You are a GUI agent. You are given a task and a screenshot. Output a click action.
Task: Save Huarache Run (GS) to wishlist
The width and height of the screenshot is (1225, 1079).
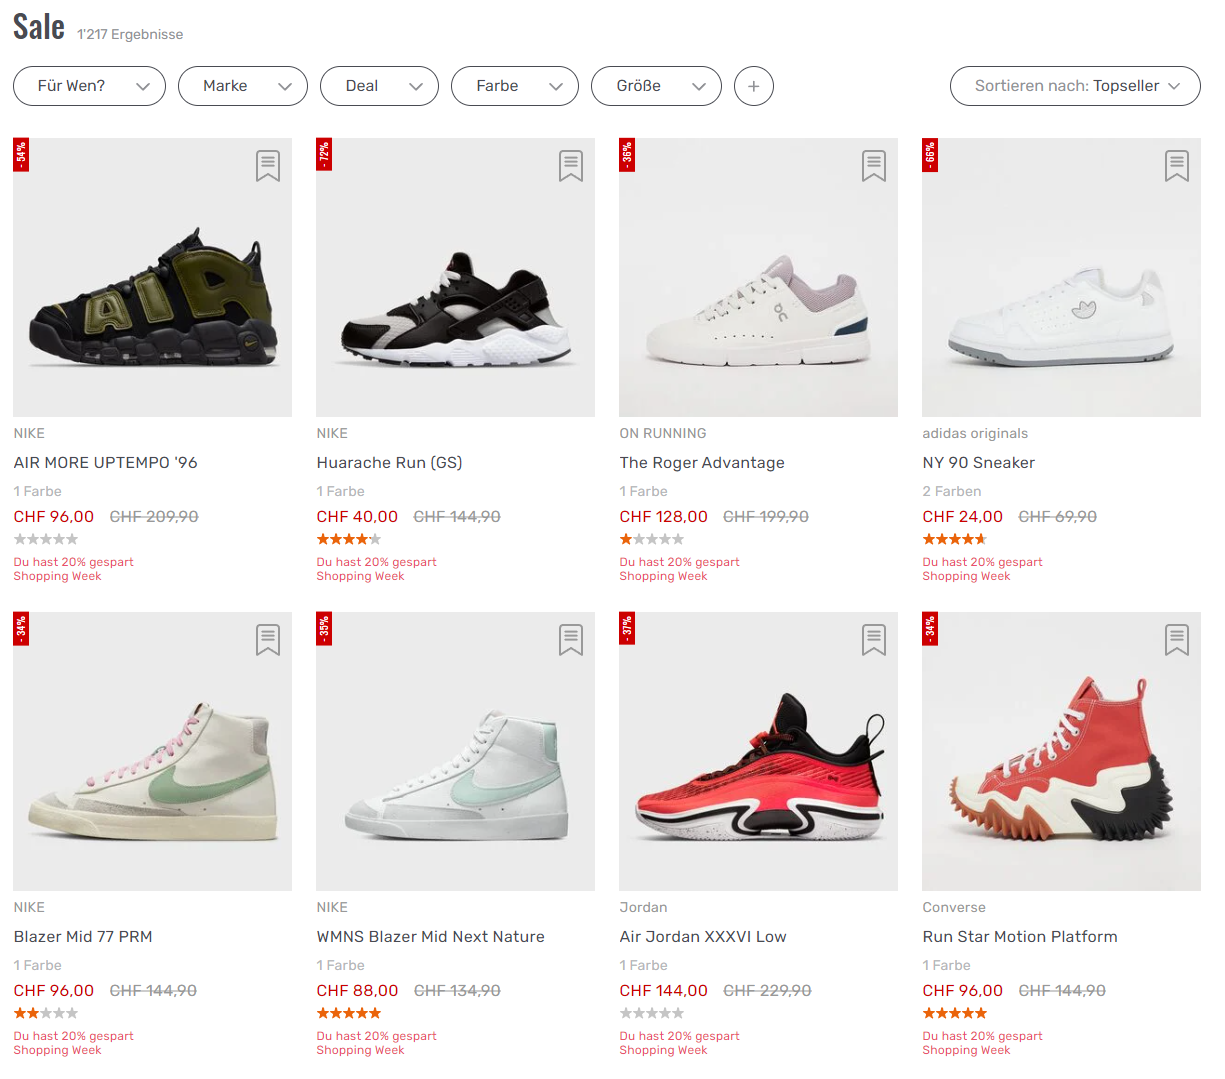[571, 166]
